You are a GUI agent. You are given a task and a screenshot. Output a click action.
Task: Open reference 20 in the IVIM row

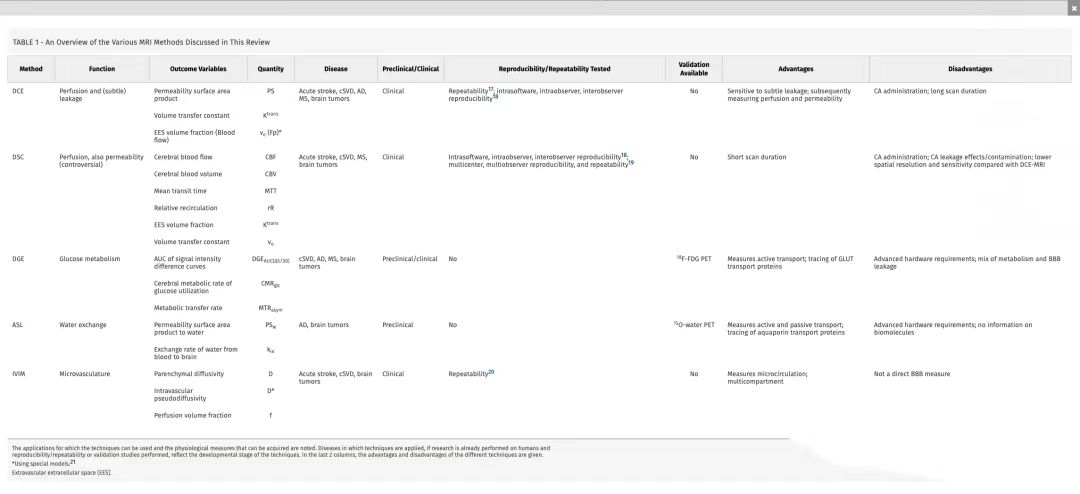tap(491, 372)
